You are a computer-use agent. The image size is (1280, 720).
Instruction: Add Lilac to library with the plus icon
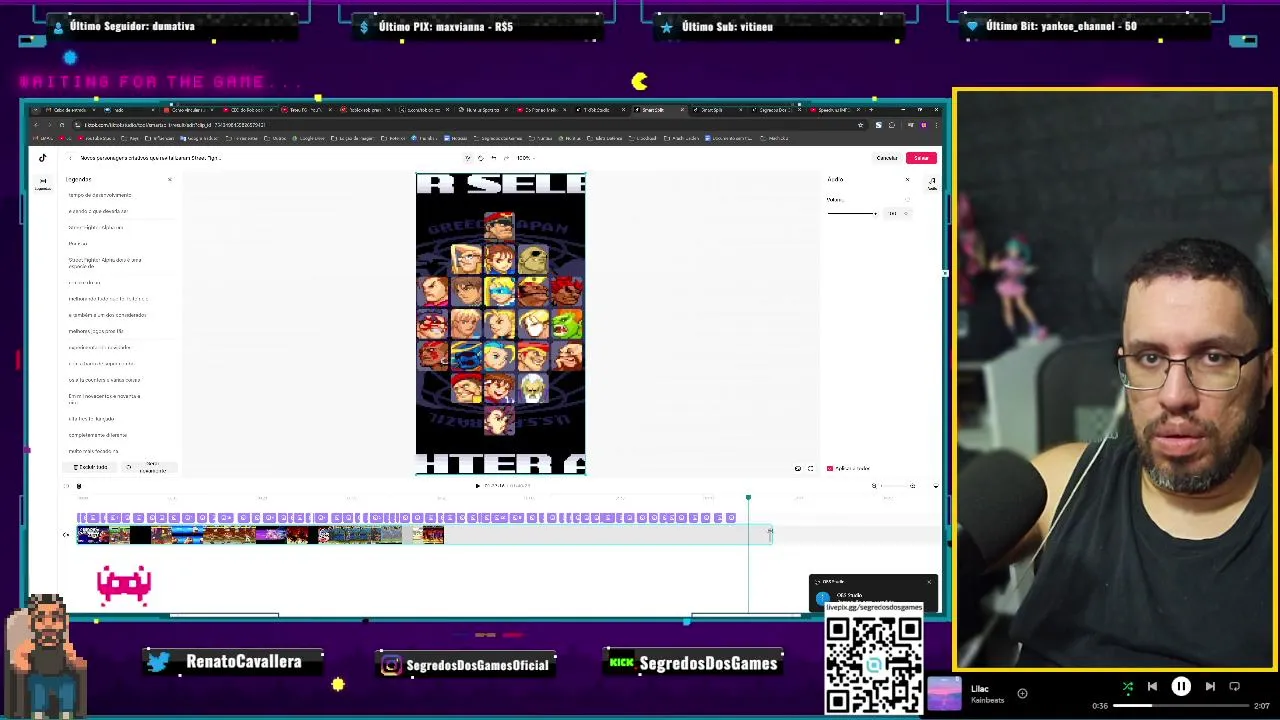click(x=1022, y=693)
